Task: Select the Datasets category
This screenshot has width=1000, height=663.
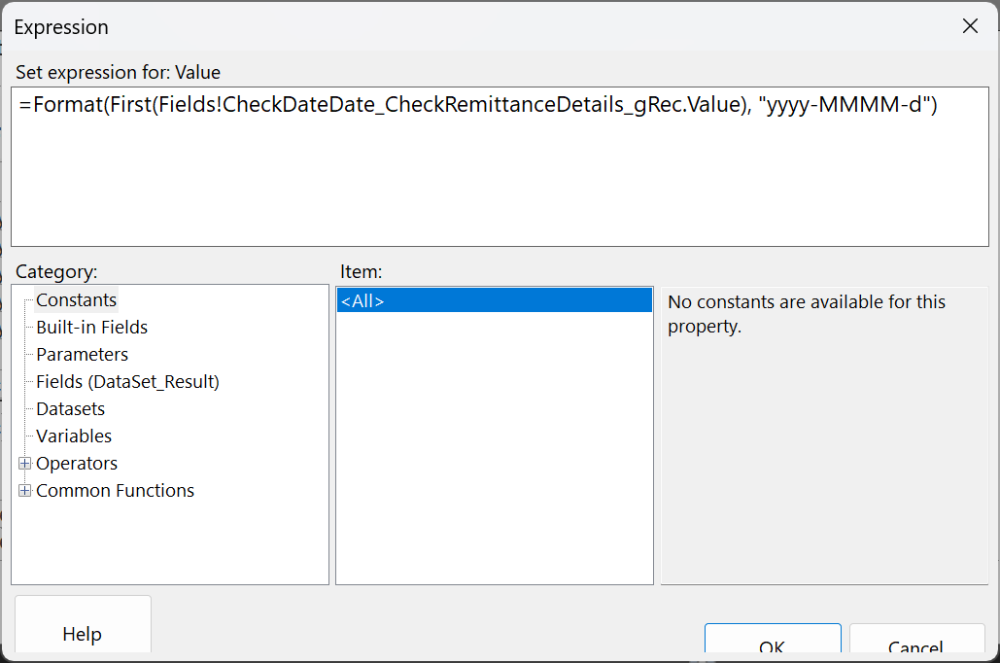Action: (x=70, y=408)
